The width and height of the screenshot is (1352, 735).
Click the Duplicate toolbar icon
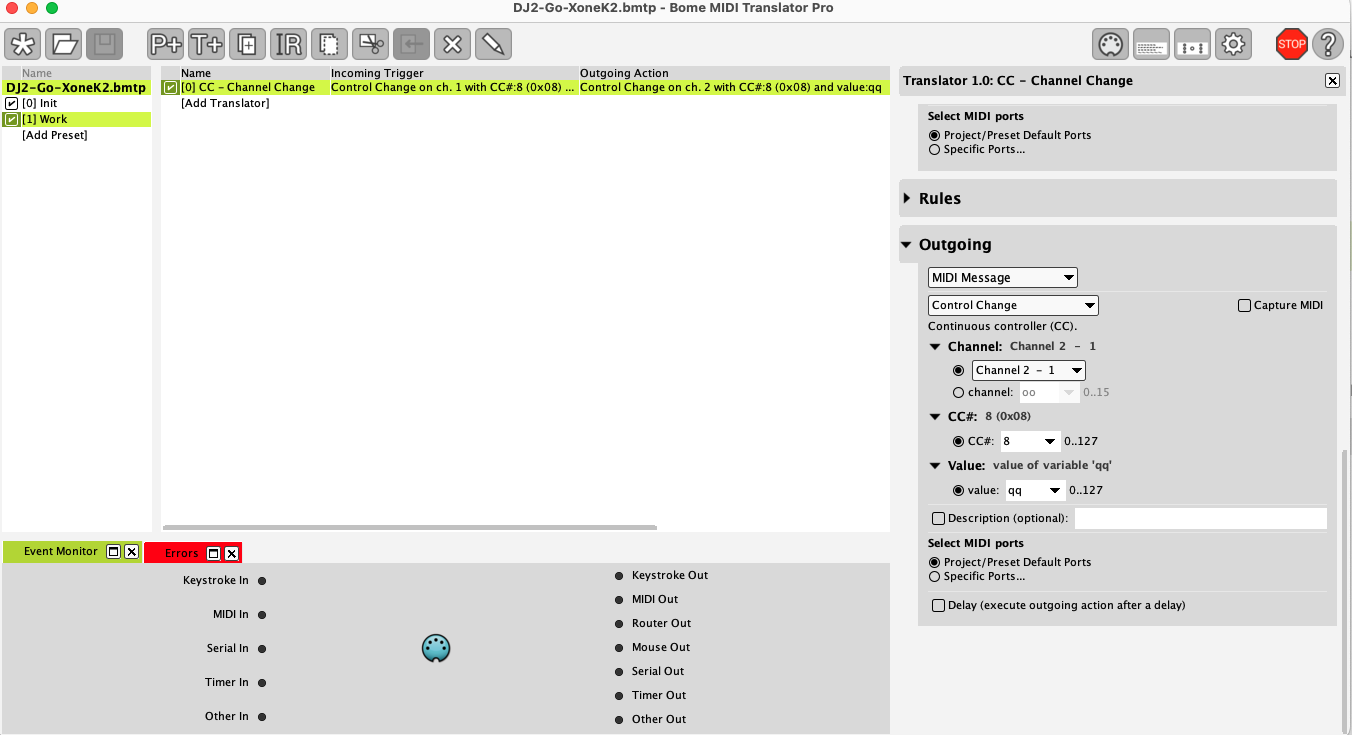coord(247,44)
